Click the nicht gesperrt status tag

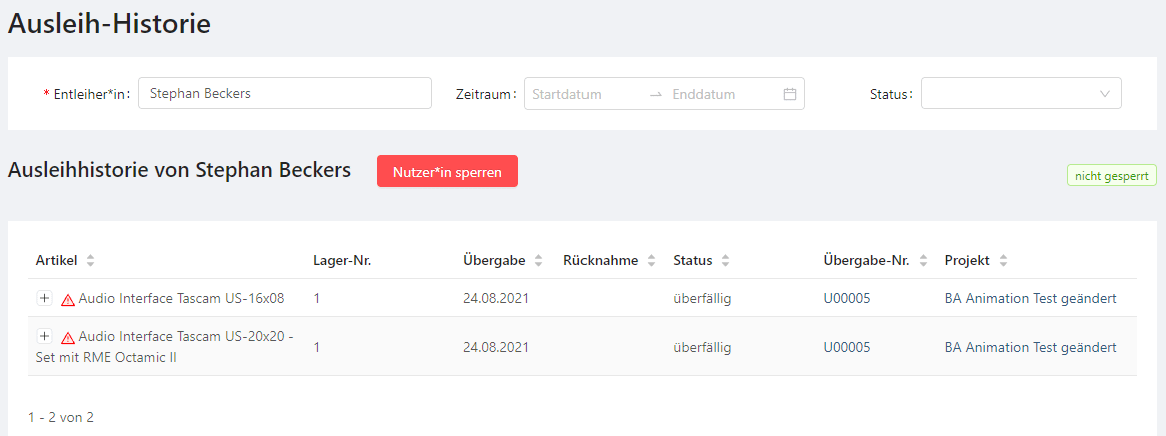pyautogui.click(x=1111, y=176)
